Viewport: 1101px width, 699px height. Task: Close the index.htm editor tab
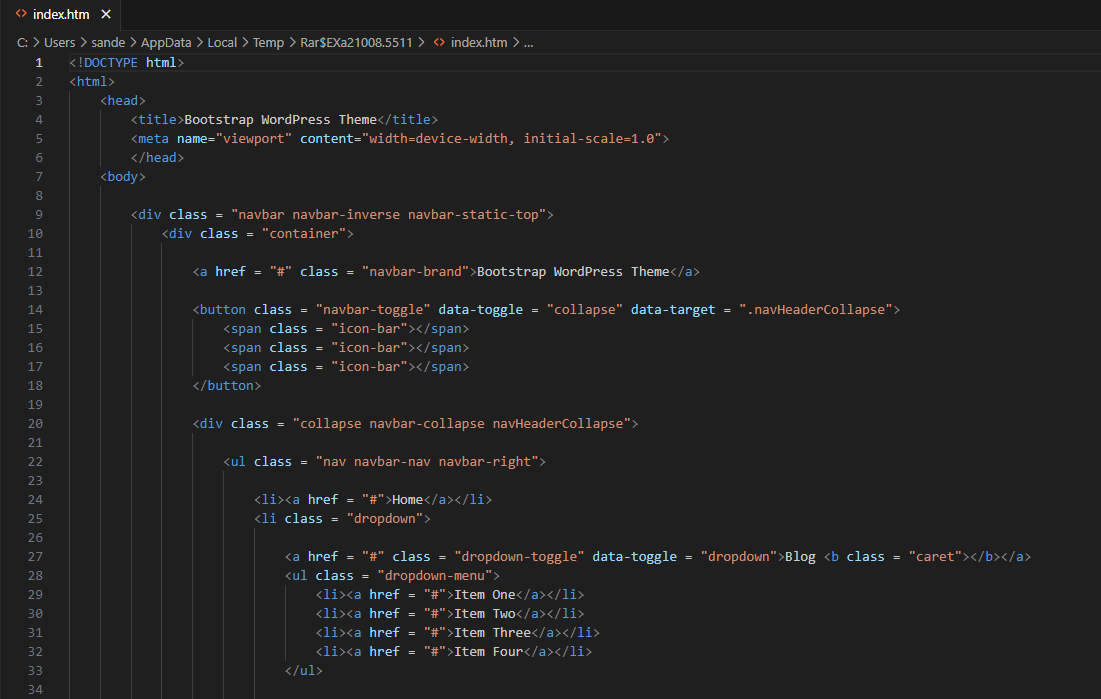point(106,14)
